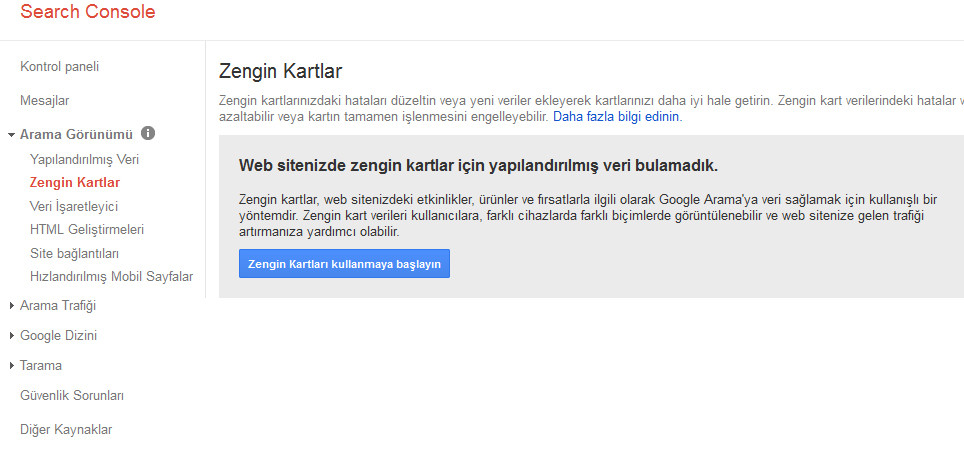Expand the Arama Trafiği section arrow

12,306
